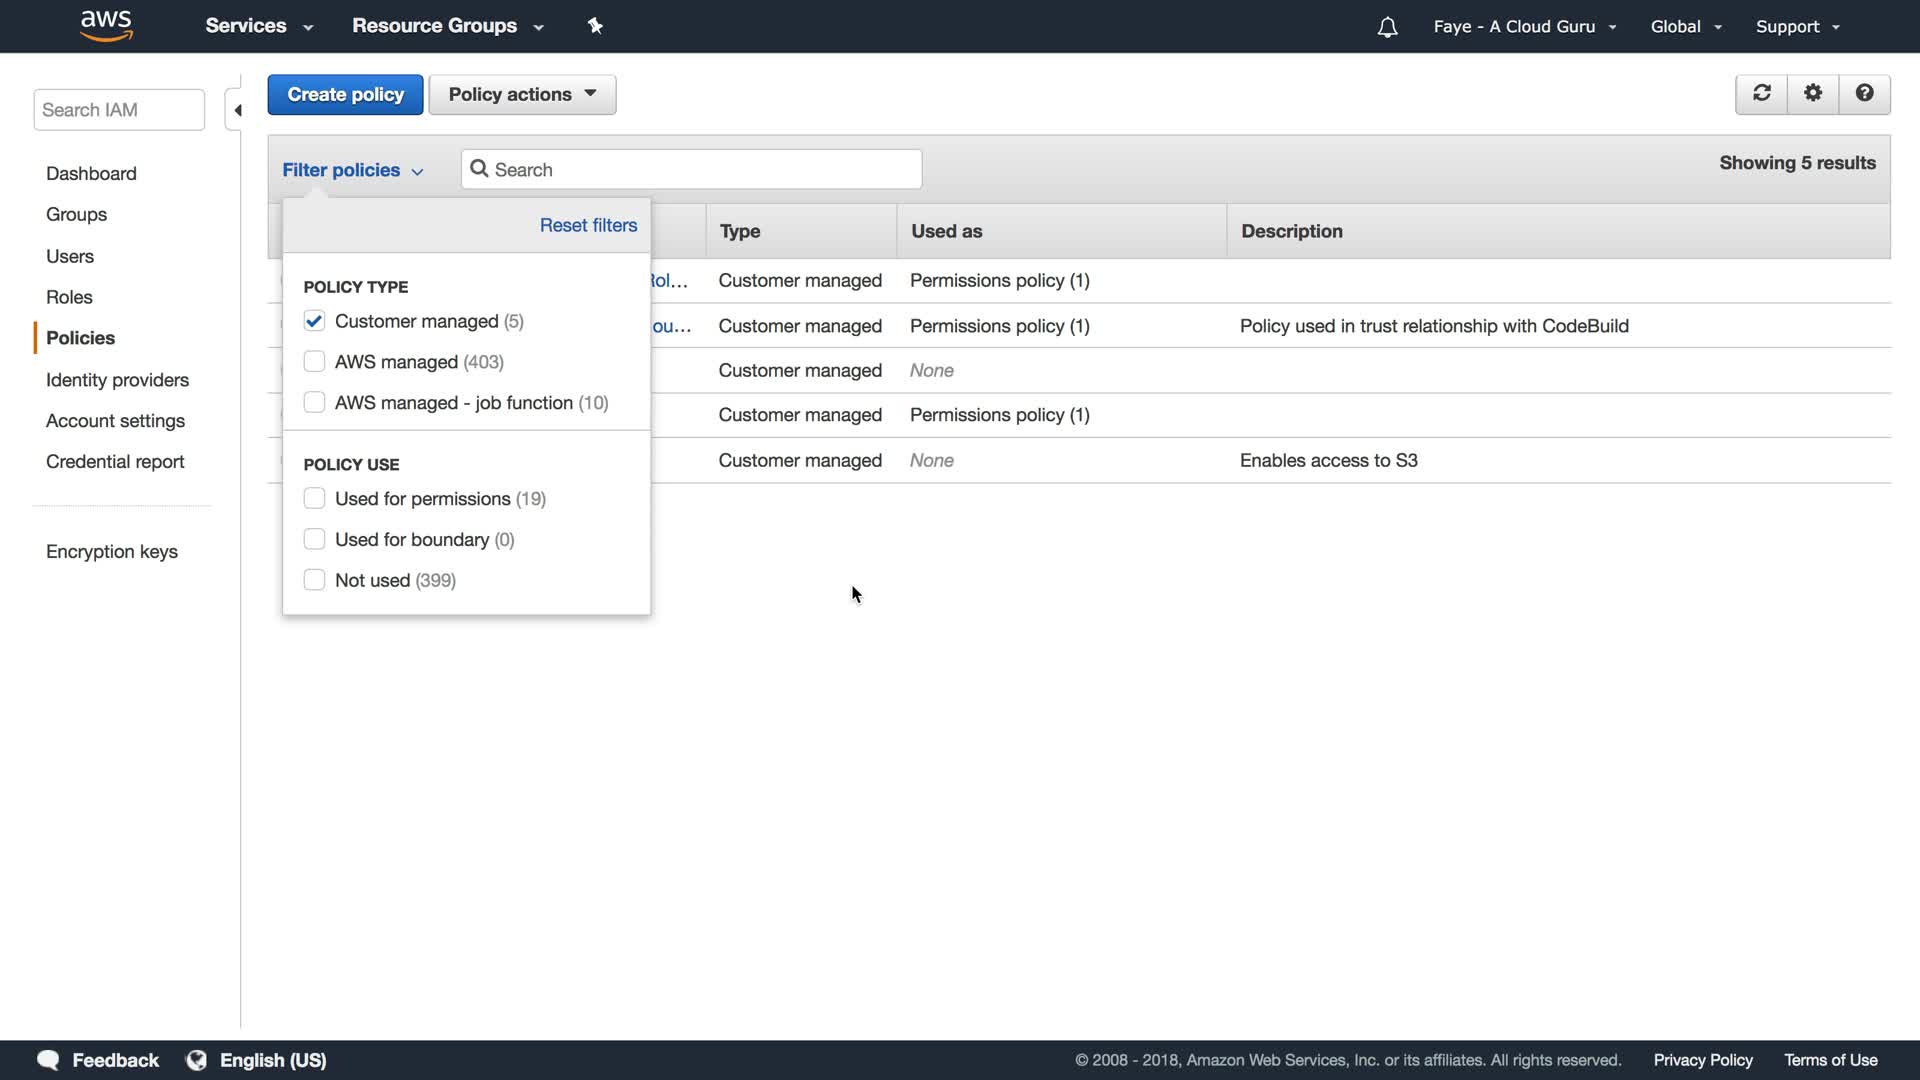Tick the Used for permissions checkbox

[x=314, y=499]
